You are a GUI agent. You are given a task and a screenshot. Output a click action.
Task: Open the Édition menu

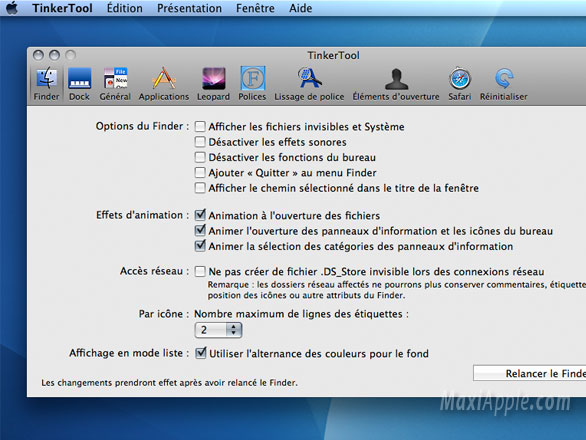pos(124,8)
